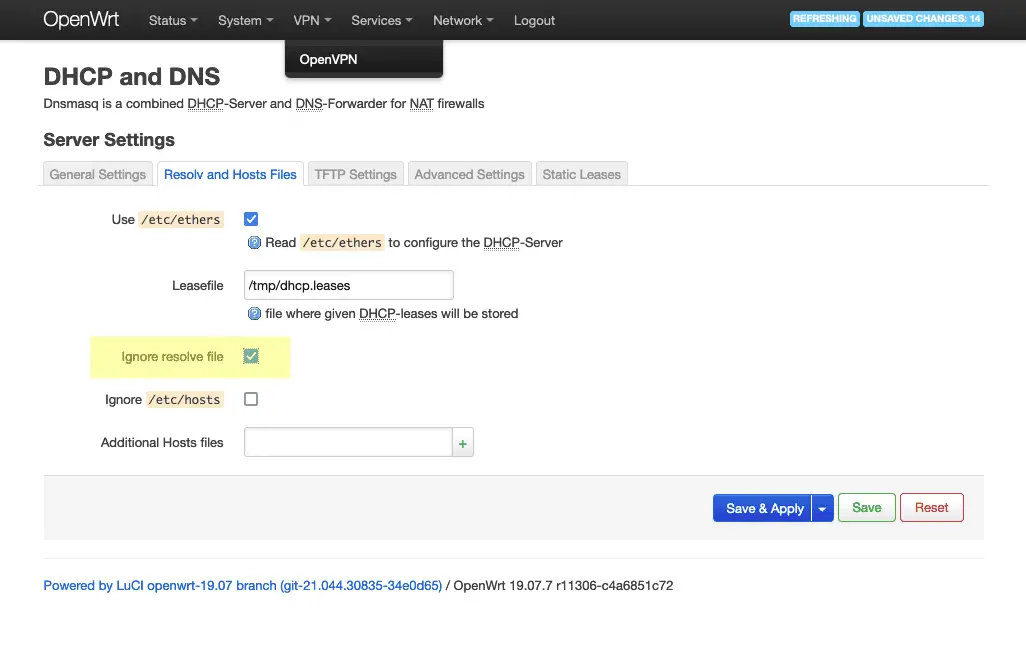
Task: Click the Server Settings heading
Action: point(109,140)
